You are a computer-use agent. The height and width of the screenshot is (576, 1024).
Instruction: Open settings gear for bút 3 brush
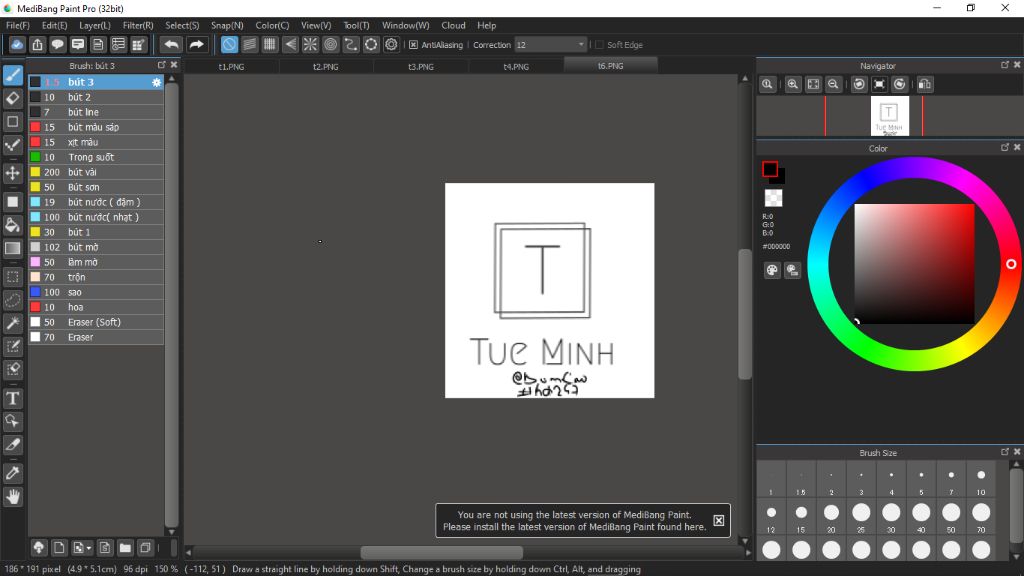click(x=156, y=82)
